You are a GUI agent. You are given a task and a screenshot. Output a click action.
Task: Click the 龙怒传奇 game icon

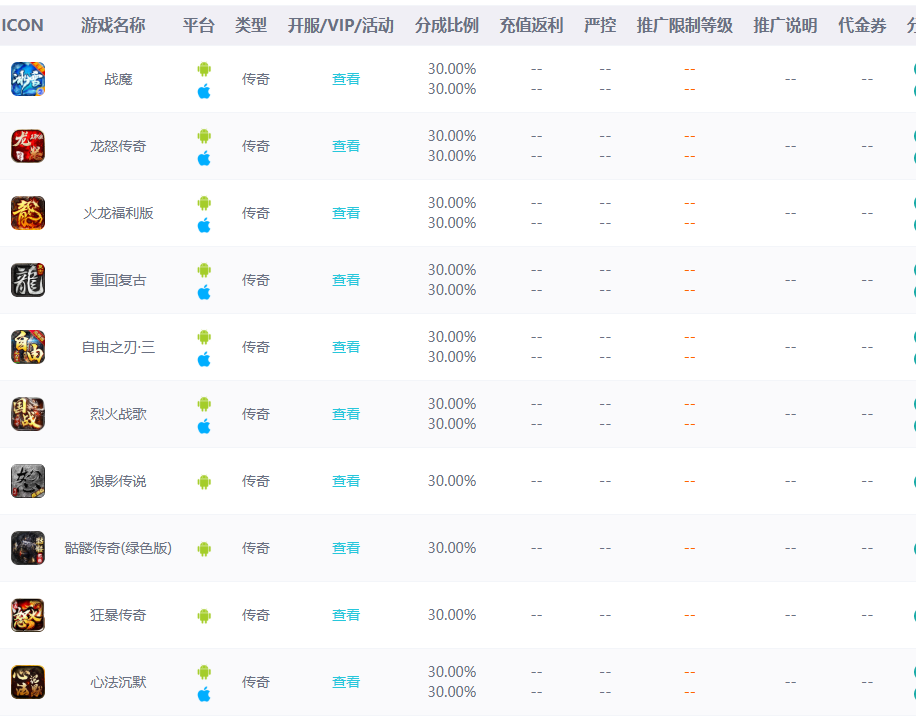28,146
